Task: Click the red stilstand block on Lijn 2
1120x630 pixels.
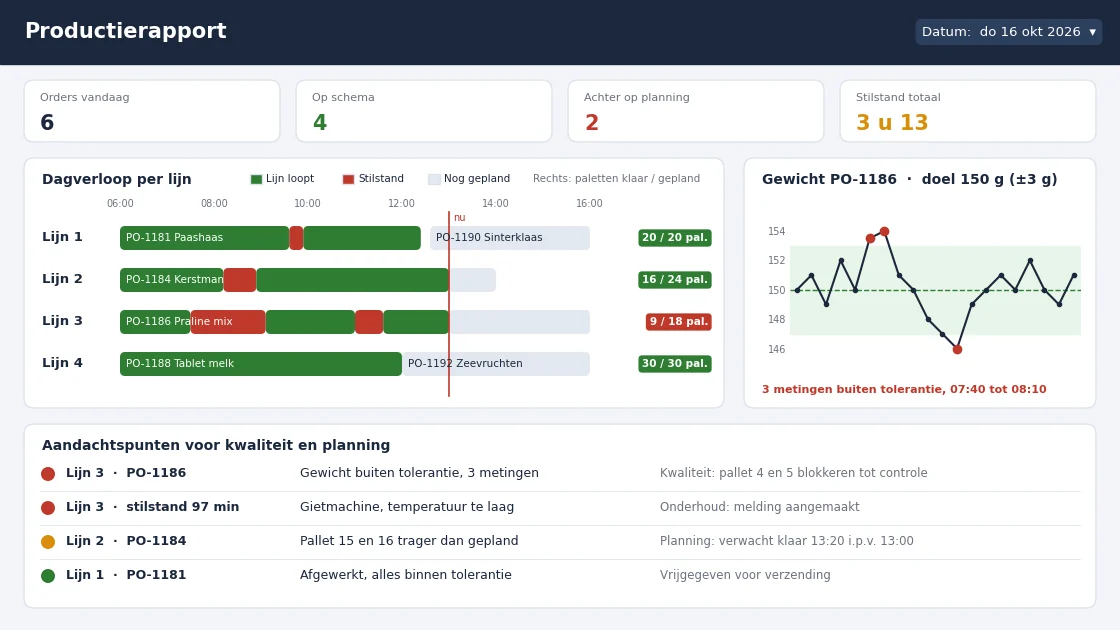Action: point(240,280)
